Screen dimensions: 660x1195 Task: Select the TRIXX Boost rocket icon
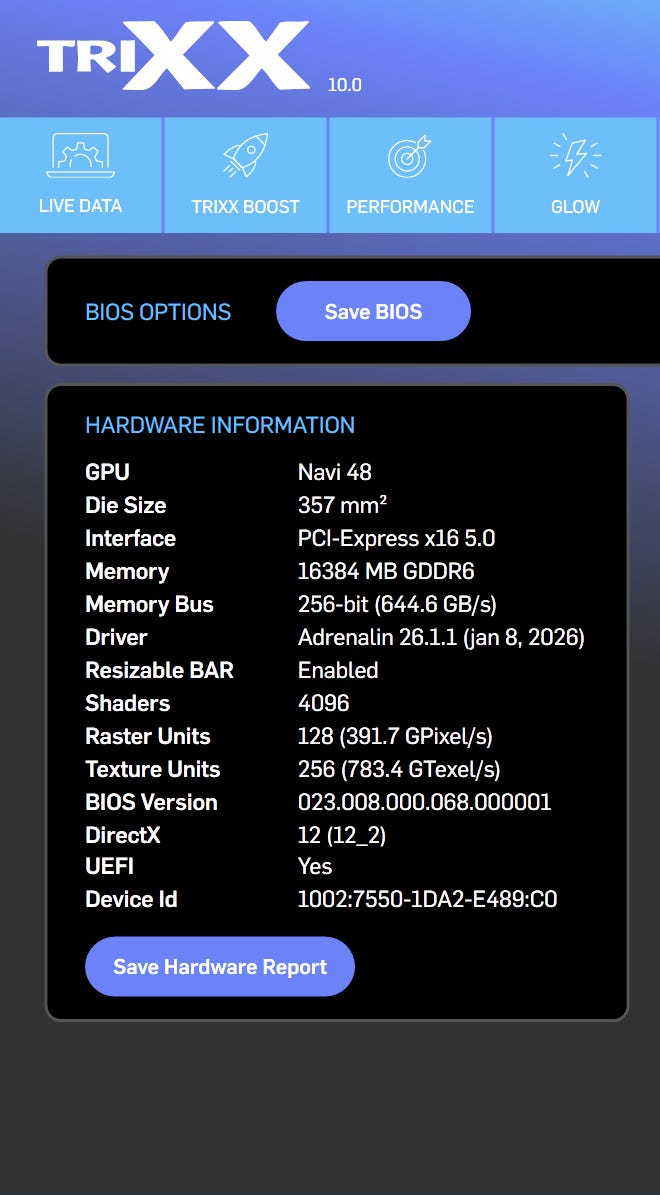(245, 155)
